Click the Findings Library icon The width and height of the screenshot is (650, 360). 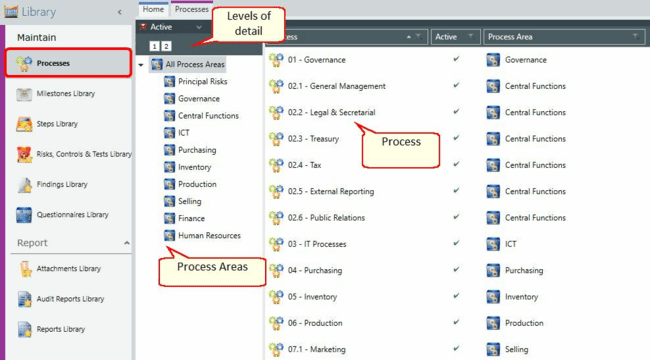24,185
